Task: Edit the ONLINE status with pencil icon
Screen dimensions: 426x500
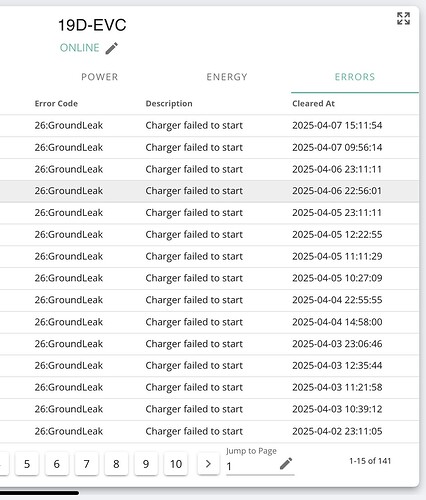Action: pos(112,48)
